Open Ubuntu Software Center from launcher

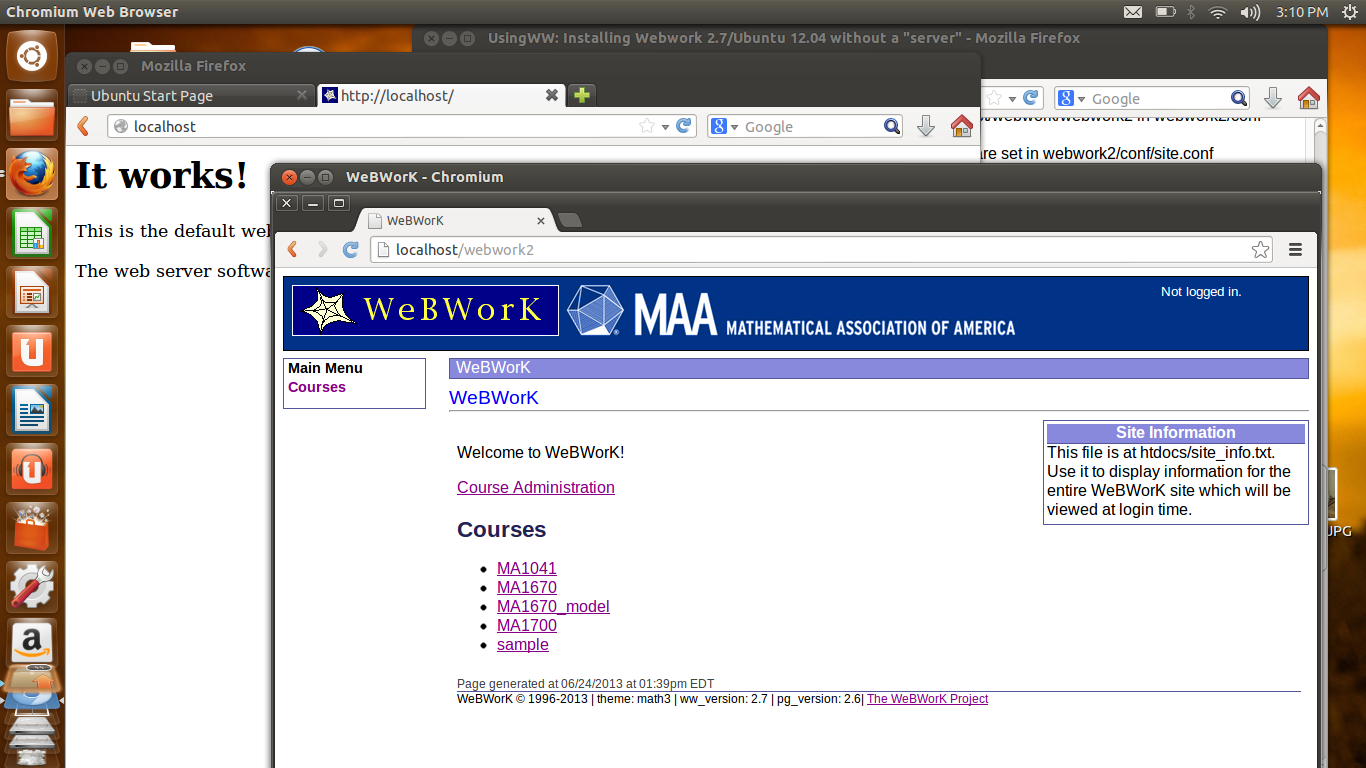(32, 528)
